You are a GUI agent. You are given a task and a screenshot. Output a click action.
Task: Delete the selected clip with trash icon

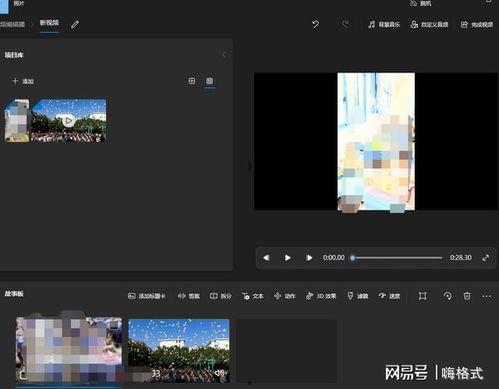[x=467, y=296]
